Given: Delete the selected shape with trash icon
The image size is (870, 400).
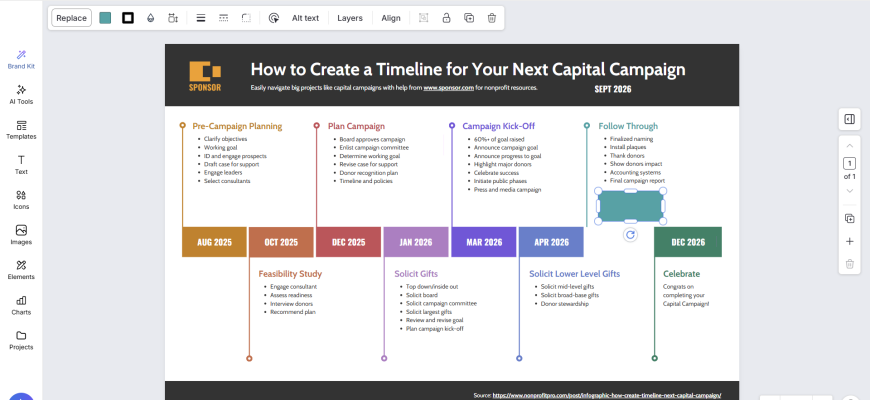Looking at the screenshot, I should [491, 18].
